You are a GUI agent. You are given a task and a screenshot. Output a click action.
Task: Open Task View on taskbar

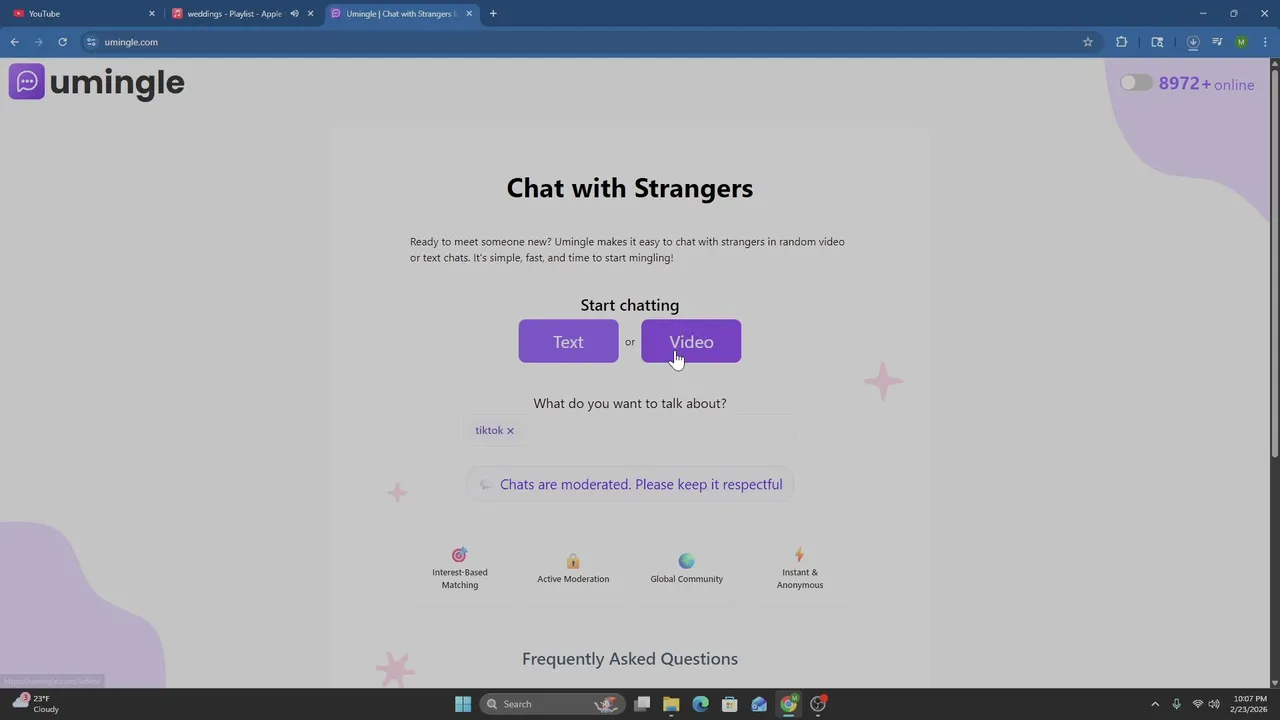(642, 704)
